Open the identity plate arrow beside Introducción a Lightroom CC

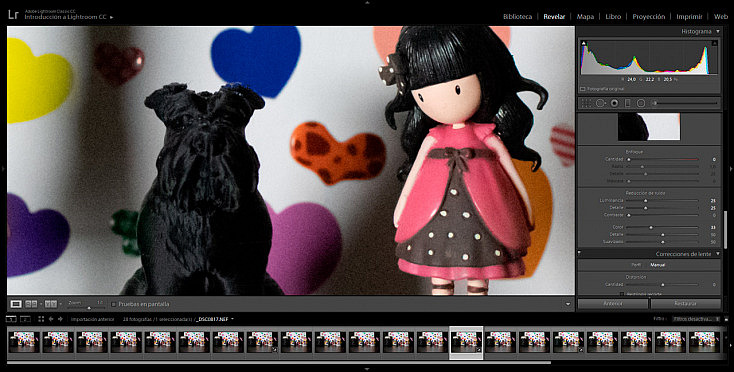tap(111, 17)
